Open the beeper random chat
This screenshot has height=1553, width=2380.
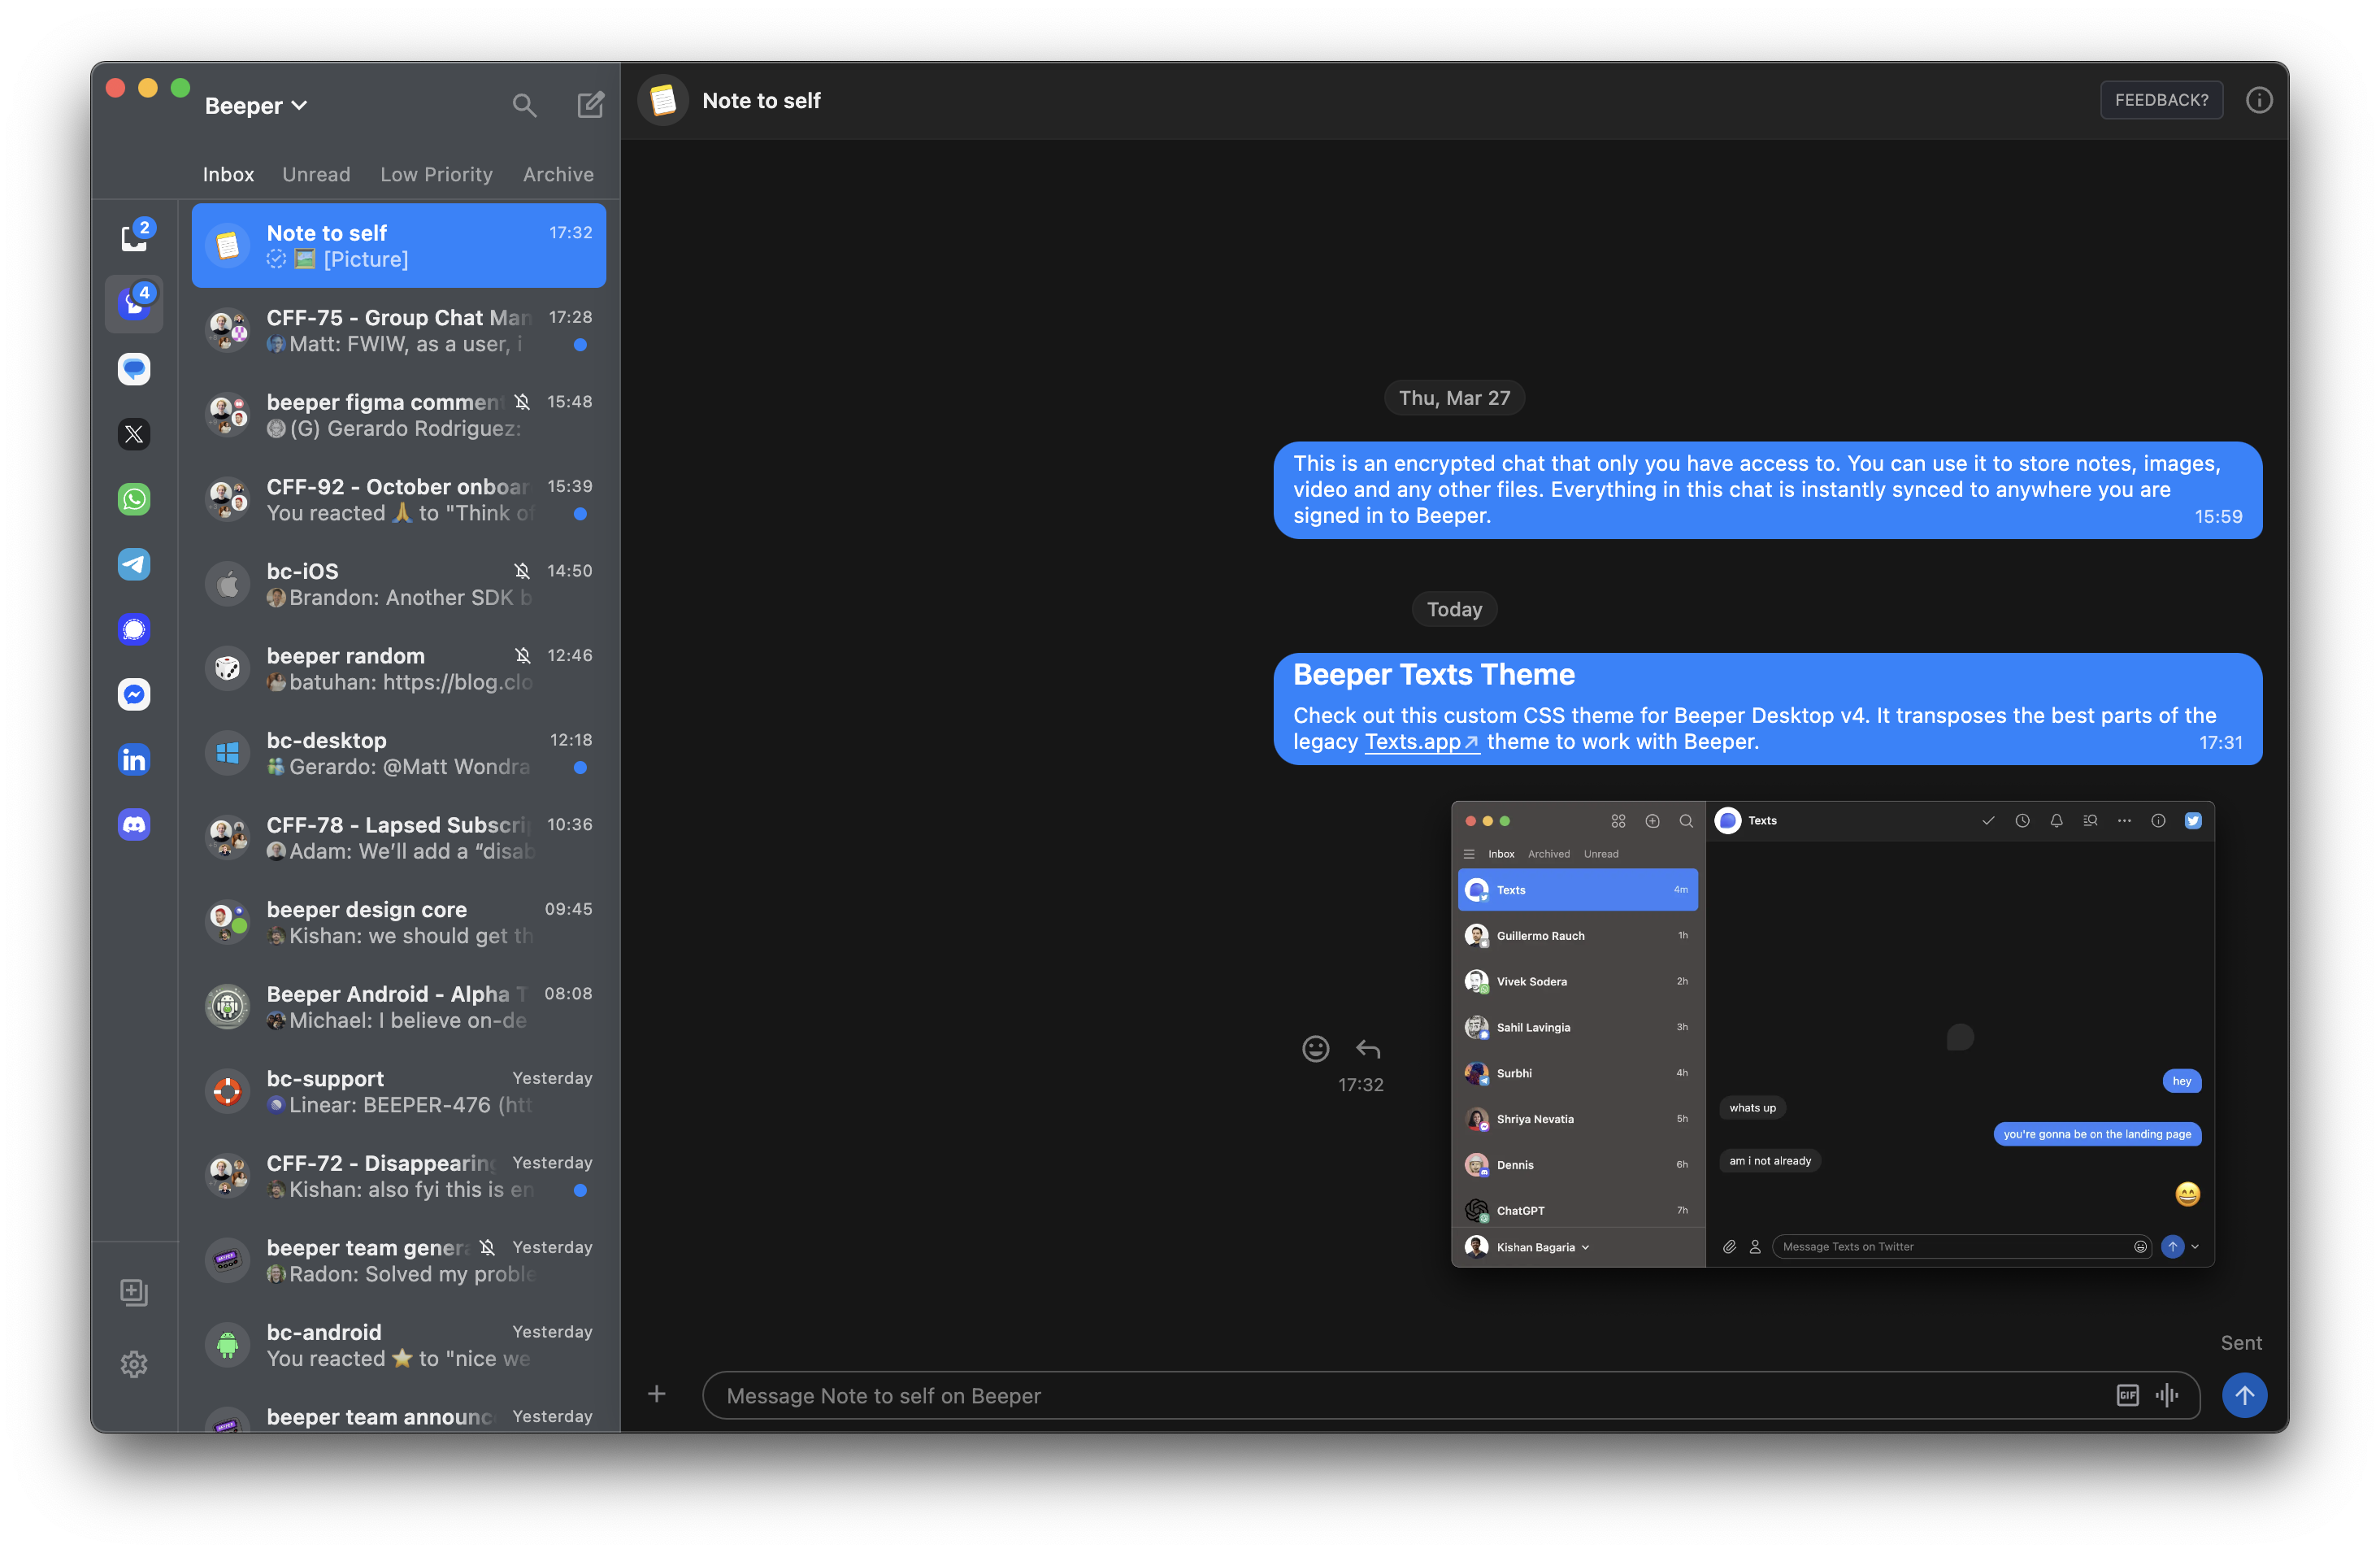pos(398,668)
